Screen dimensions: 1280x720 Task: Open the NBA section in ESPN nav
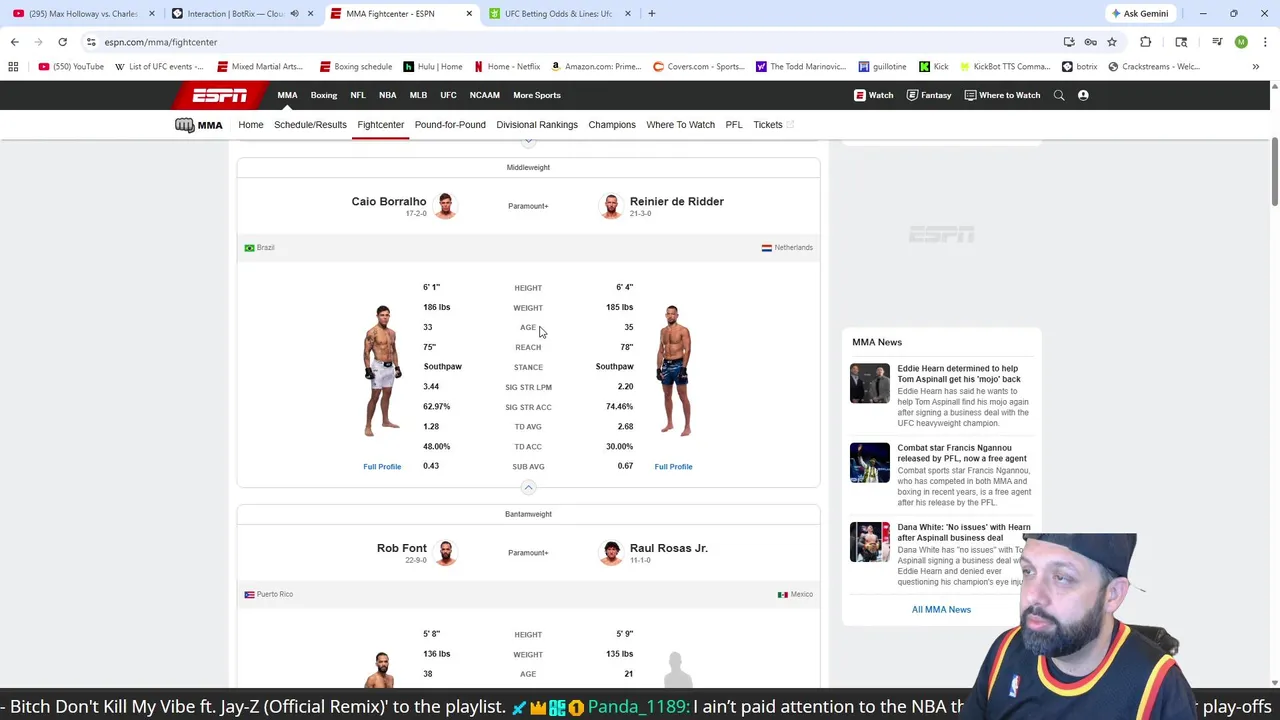(x=387, y=95)
